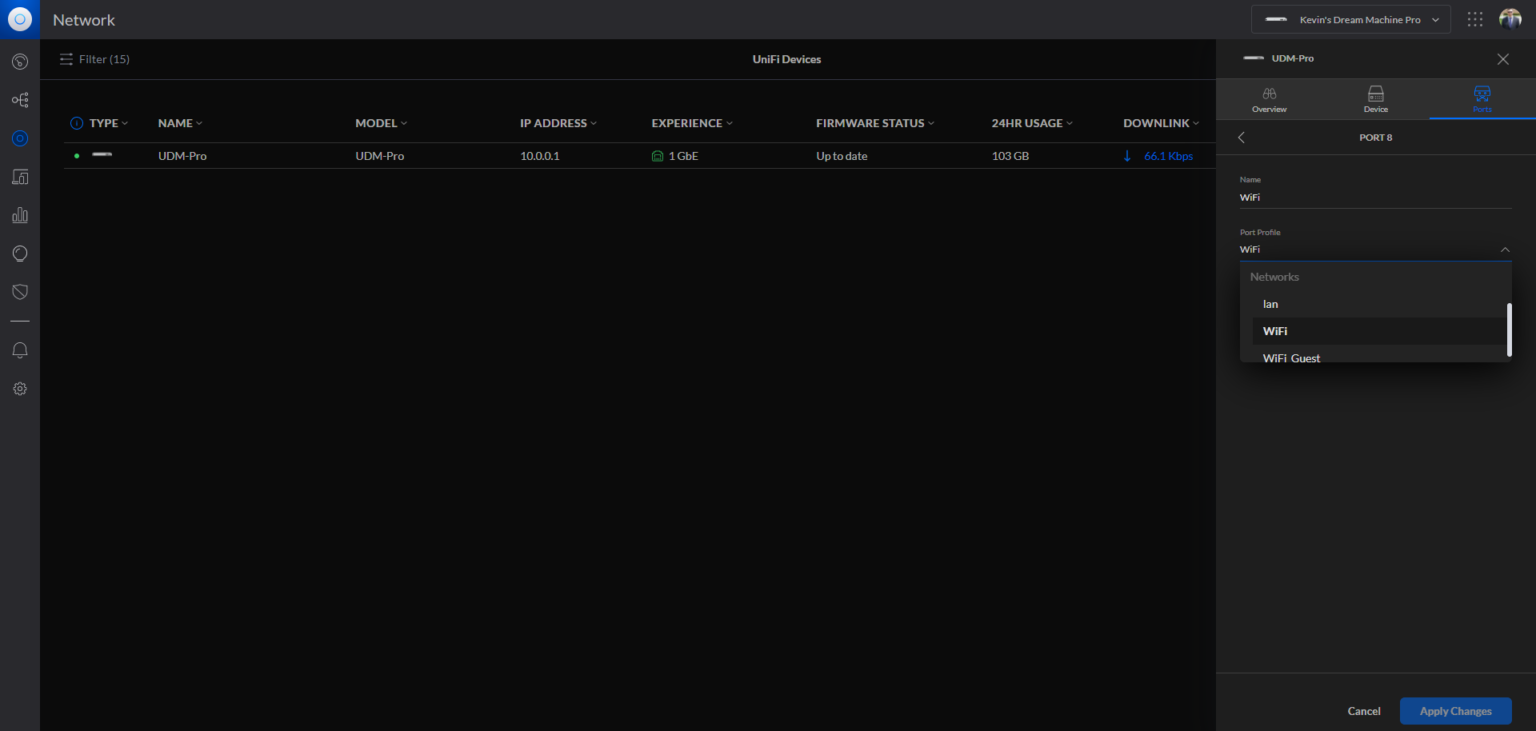Viewport: 1536px width, 731px height.
Task: Open the Insights light bulb icon
Action: coord(20,254)
